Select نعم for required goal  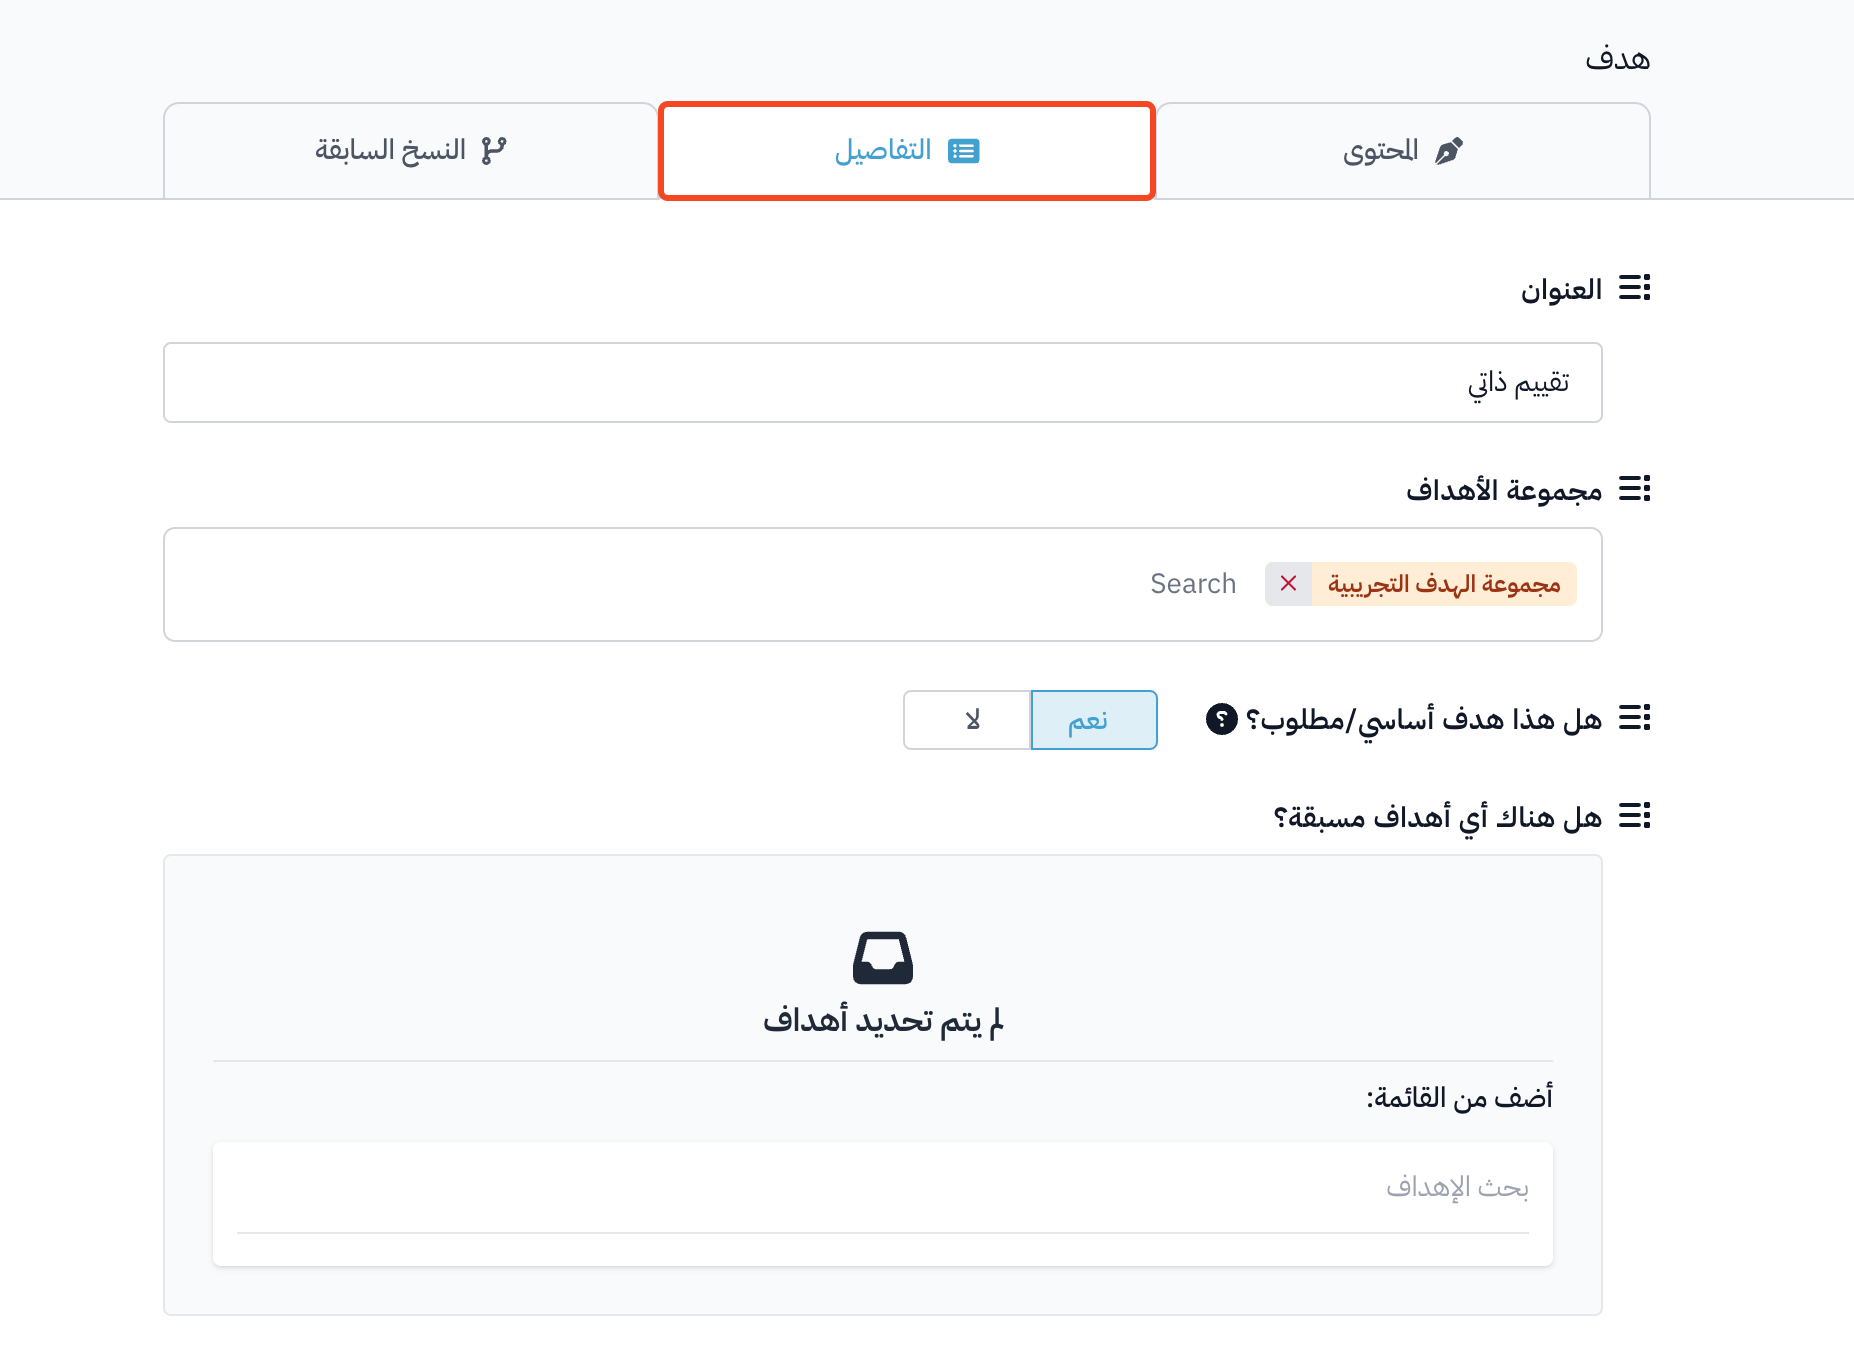[1094, 720]
